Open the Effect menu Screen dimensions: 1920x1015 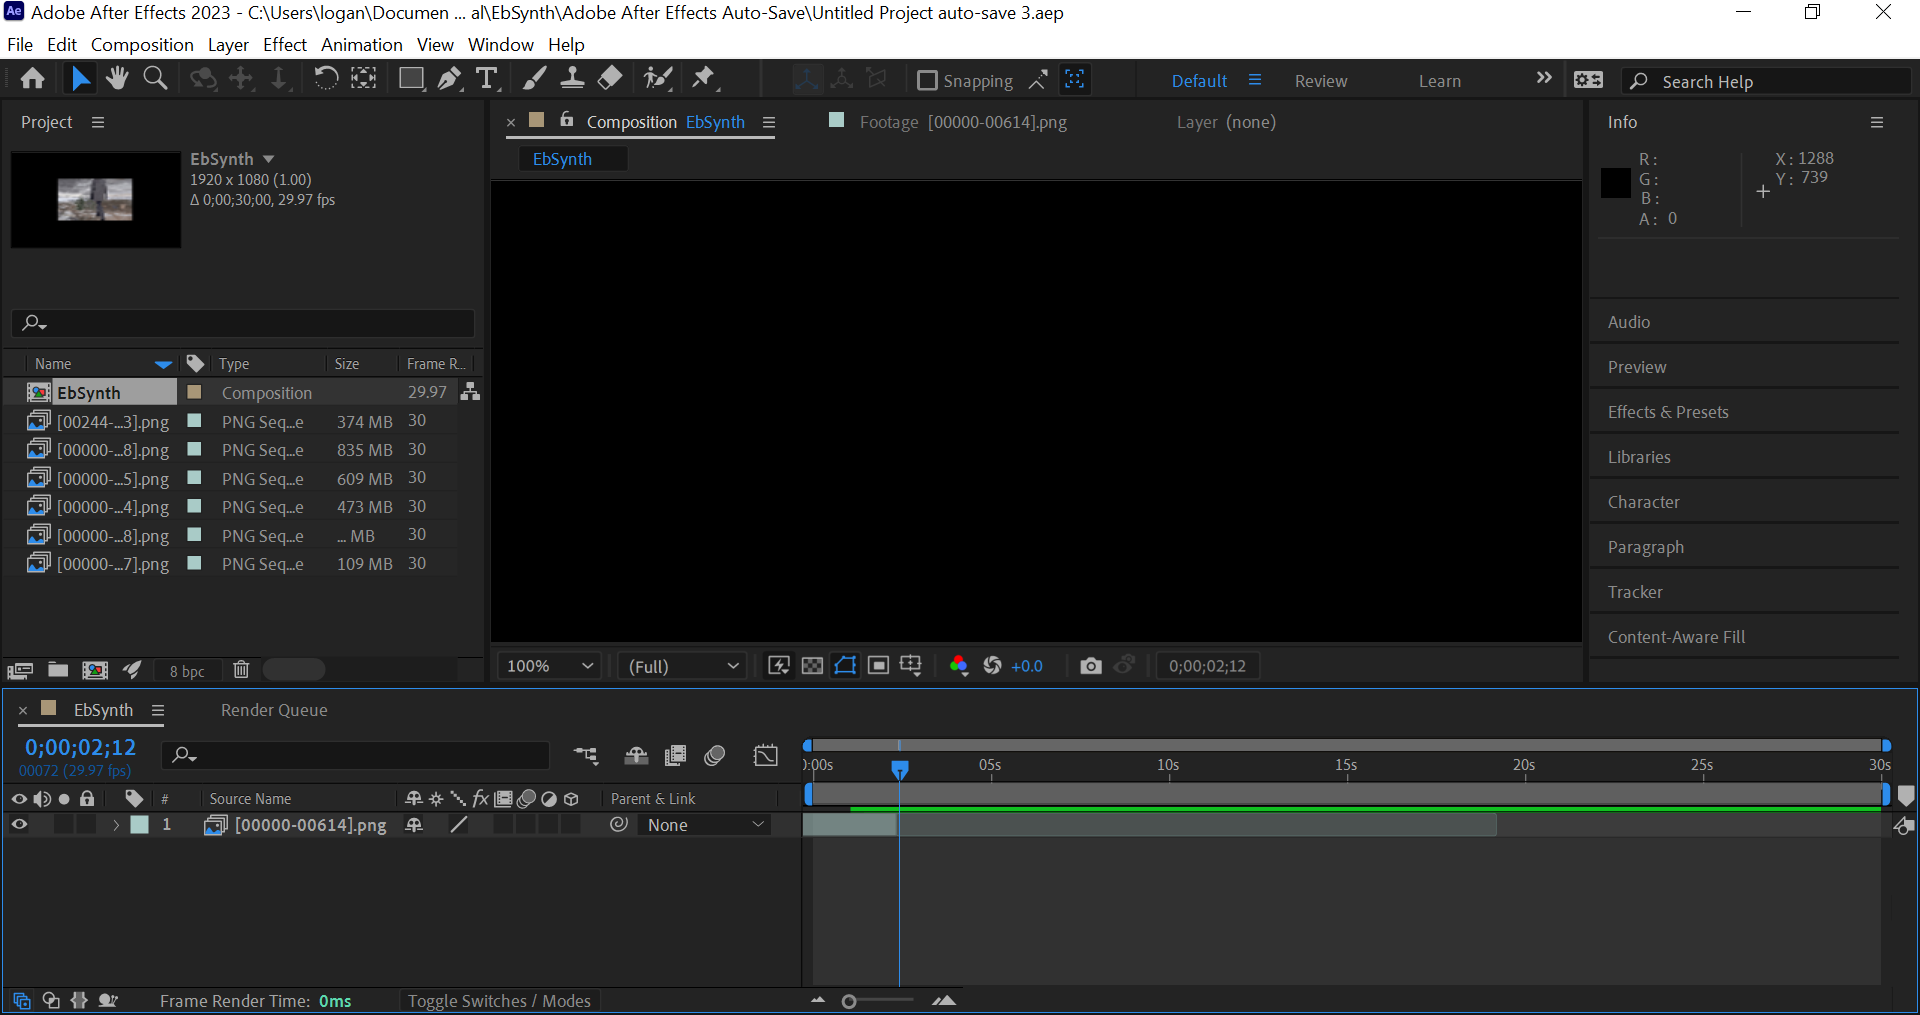pos(285,45)
